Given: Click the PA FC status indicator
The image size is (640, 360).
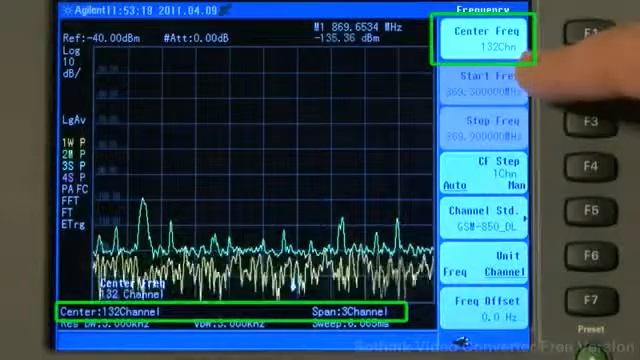Looking at the screenshot, I should (x=75, y=189).
